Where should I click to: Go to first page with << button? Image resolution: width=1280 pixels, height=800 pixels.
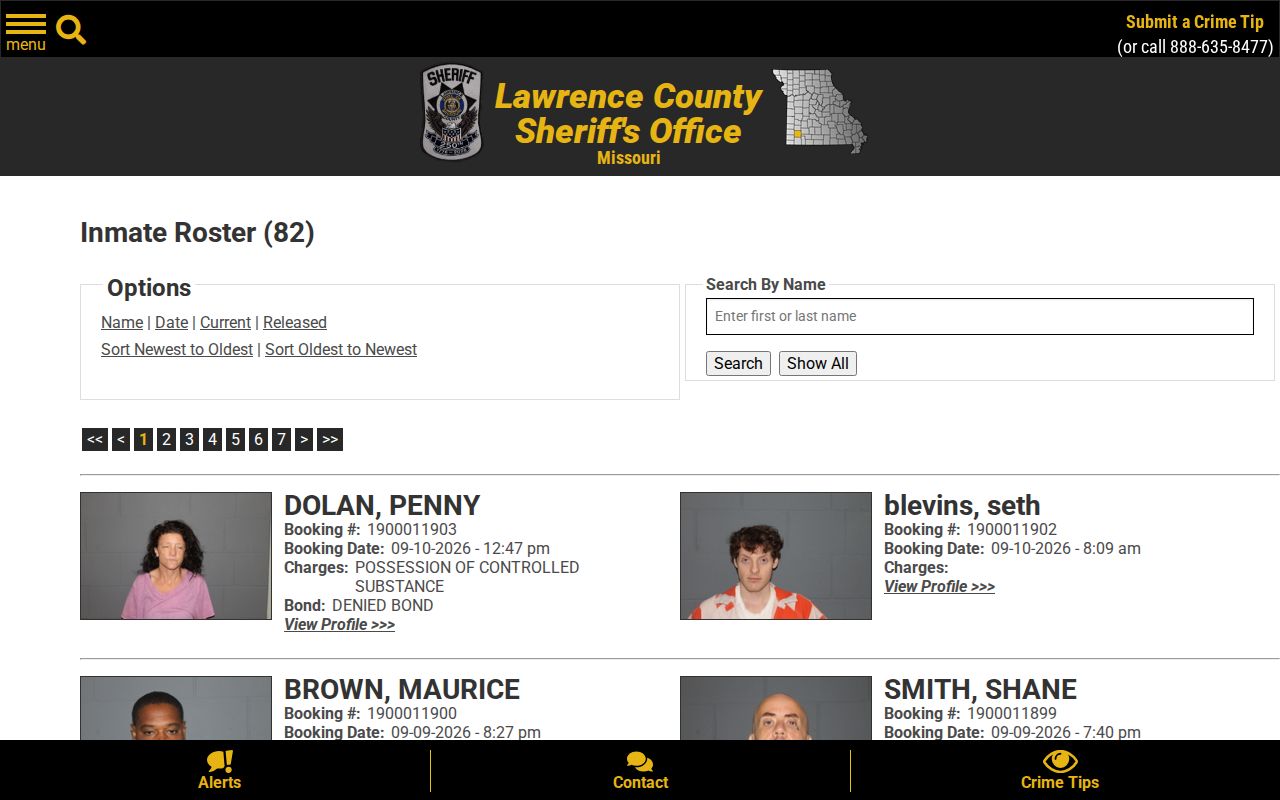(x=95, y=439)
